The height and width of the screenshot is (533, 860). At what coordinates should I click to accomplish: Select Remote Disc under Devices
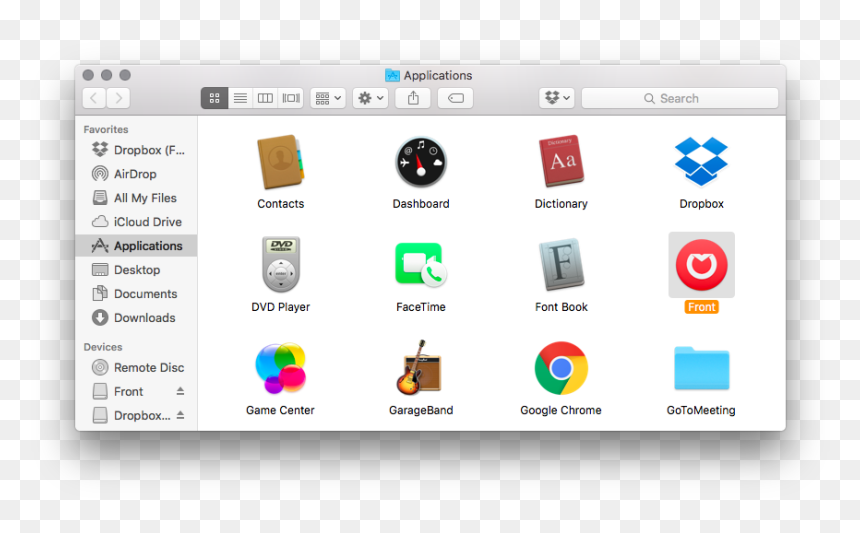click(137, 367)
